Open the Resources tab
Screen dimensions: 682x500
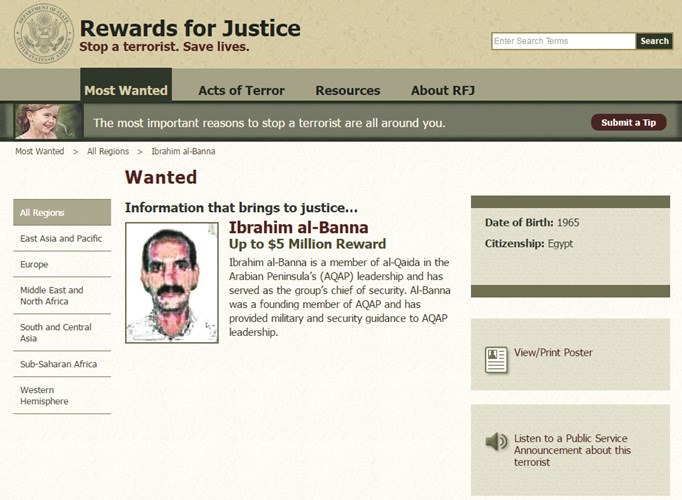348,90
